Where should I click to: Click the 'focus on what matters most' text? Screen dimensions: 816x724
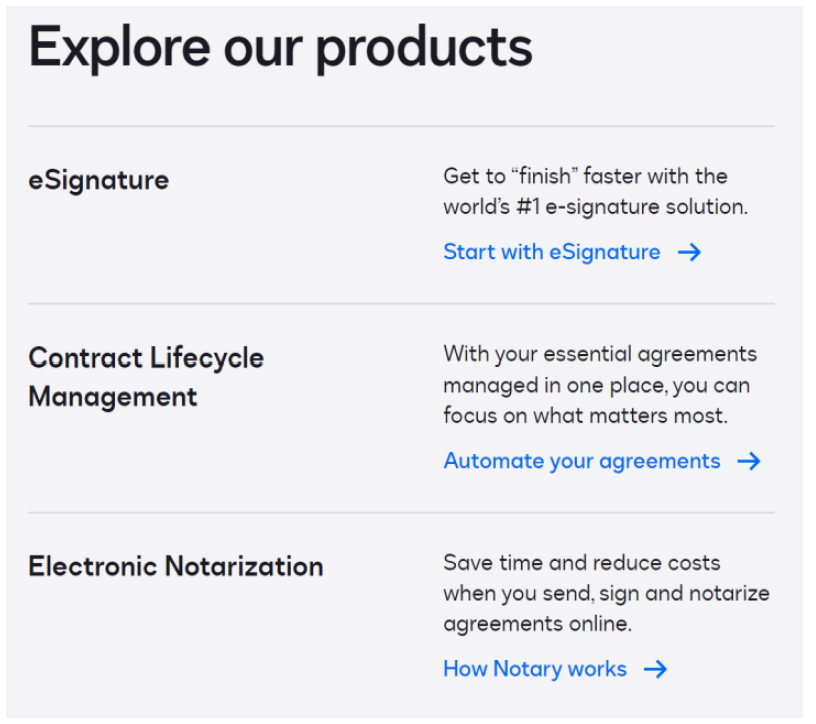(585, 415)
